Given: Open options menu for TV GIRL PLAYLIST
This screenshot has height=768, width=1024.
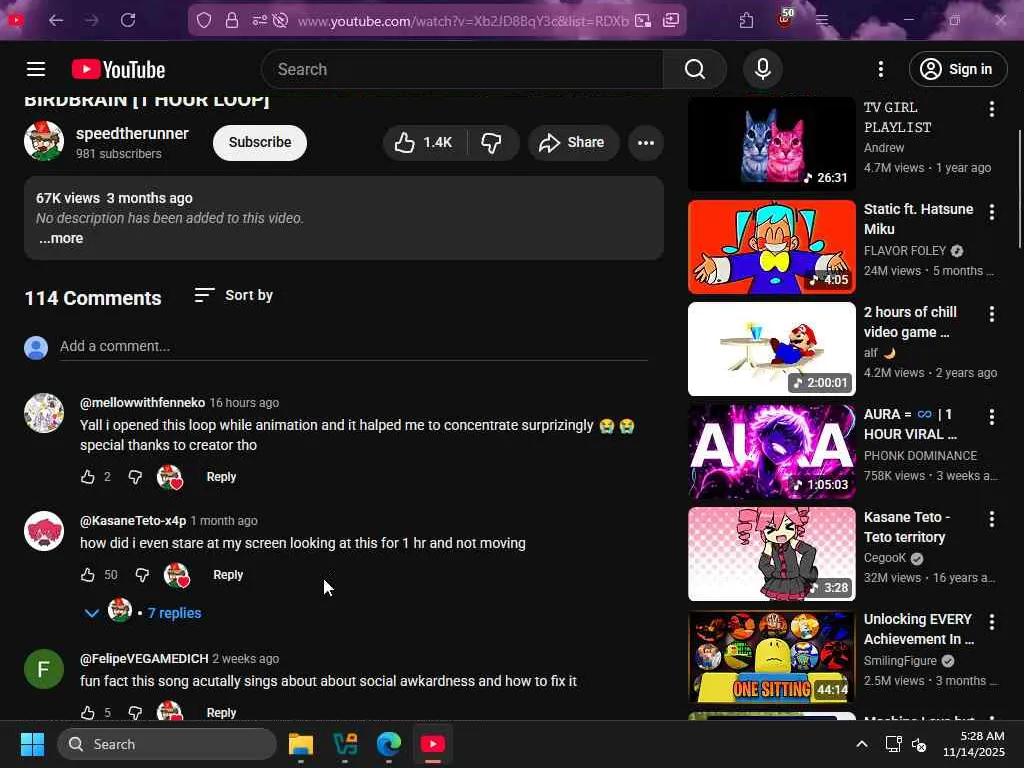Looking at the screenshot, I should [x=991, y=109].
